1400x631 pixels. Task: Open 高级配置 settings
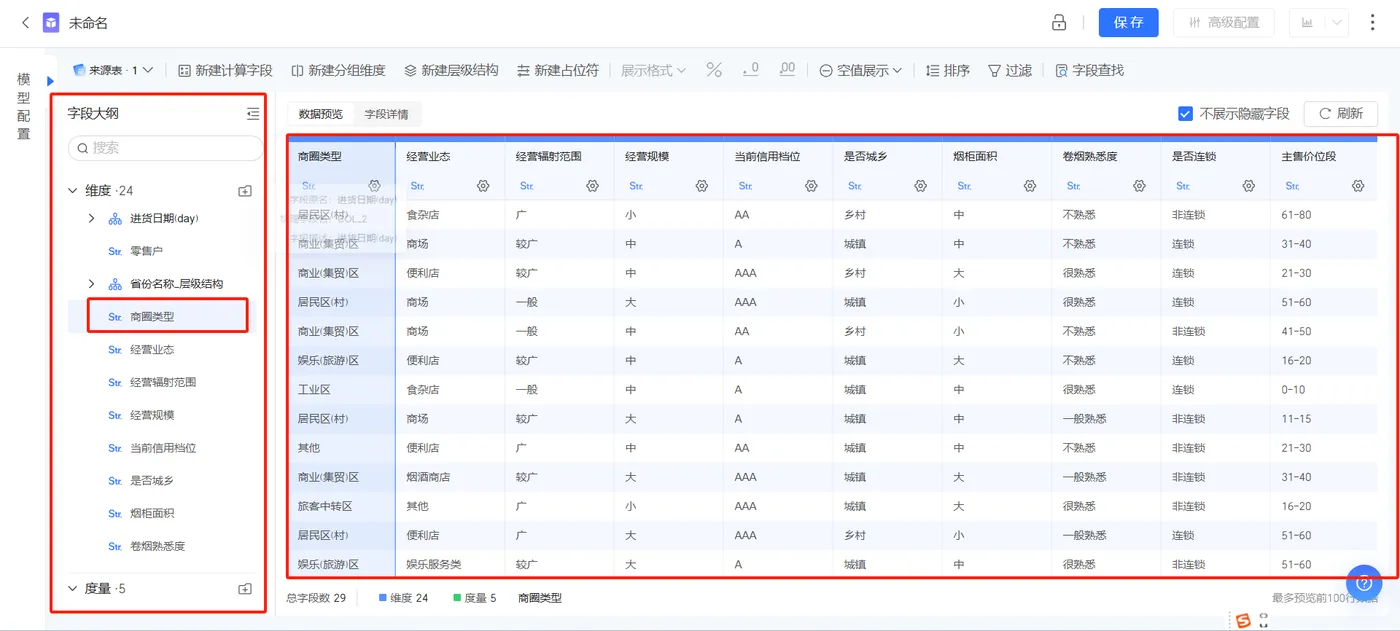point(1223,22)
